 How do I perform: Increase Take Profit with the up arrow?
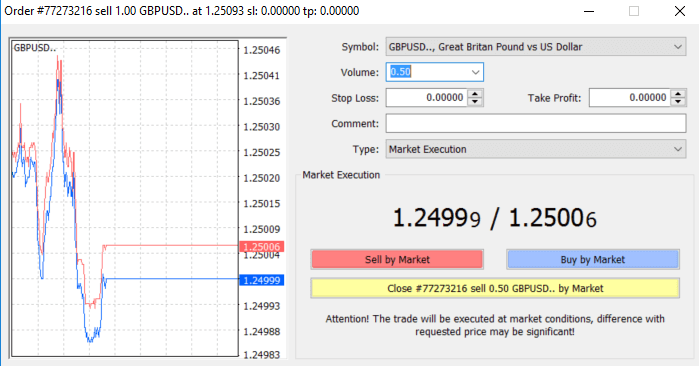[678, 94]
